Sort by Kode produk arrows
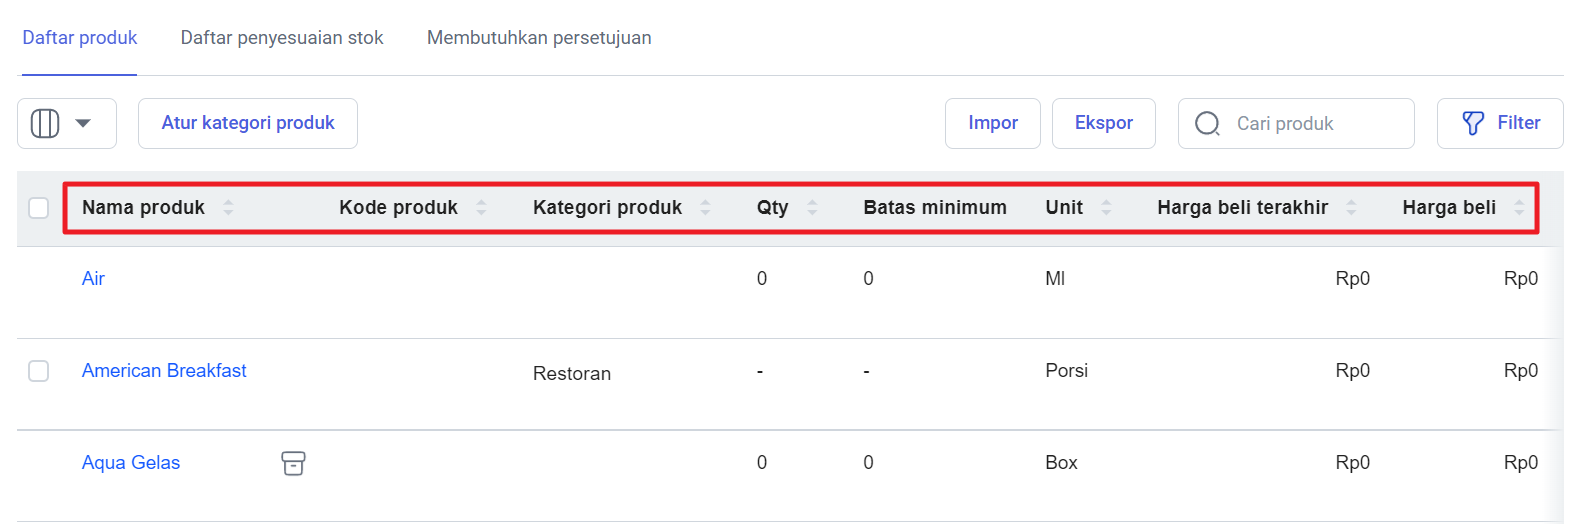Image resolution: width=1579 pixels, height=524 pixels. 481,207
